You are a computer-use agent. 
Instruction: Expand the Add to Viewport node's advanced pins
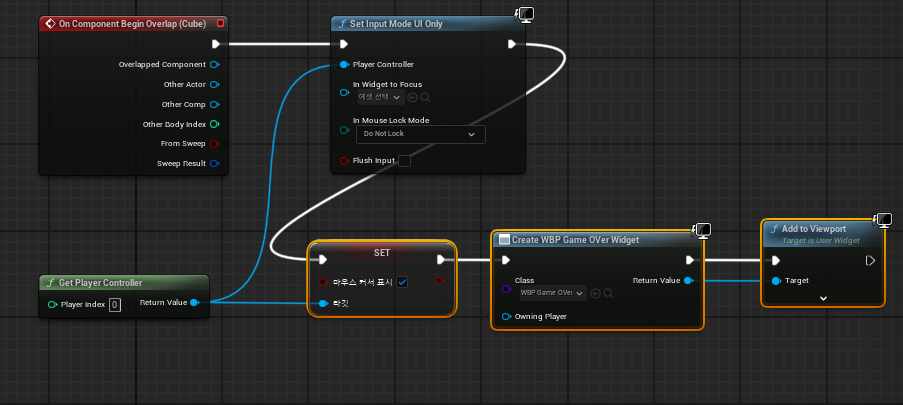pos(824,298)
